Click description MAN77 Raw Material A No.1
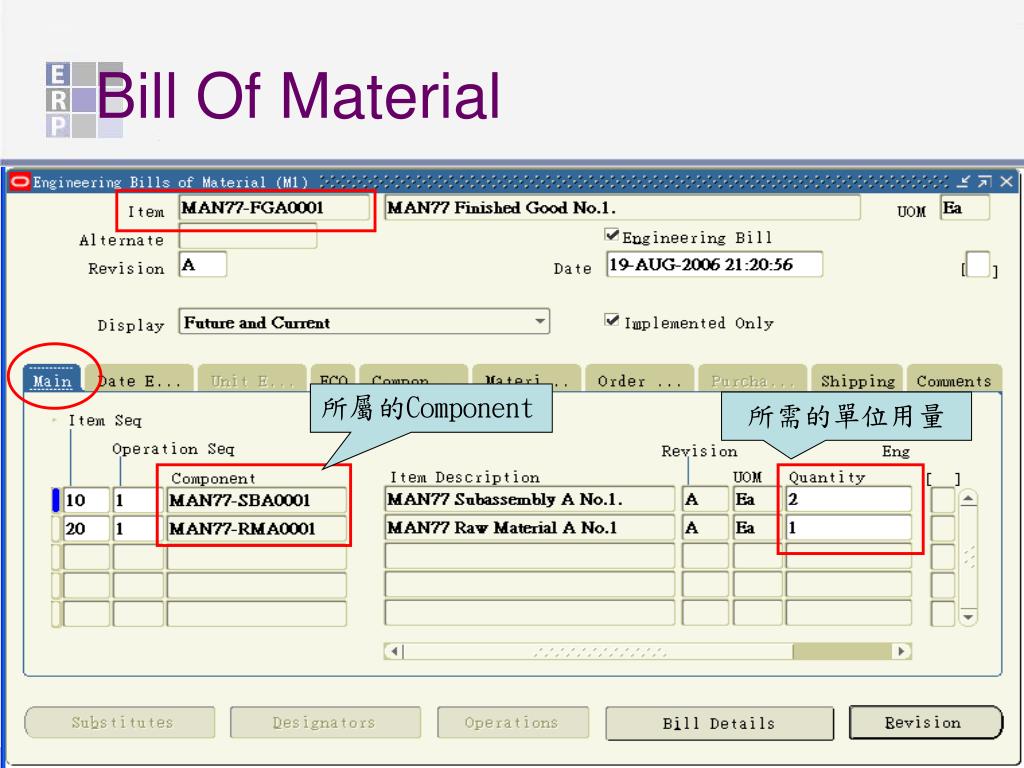The height and width of the screenshot is (768, 1024). pos(530,528)
